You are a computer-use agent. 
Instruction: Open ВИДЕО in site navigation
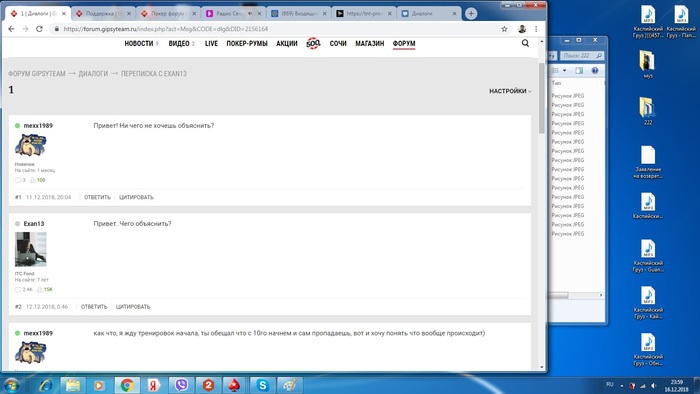179,43
